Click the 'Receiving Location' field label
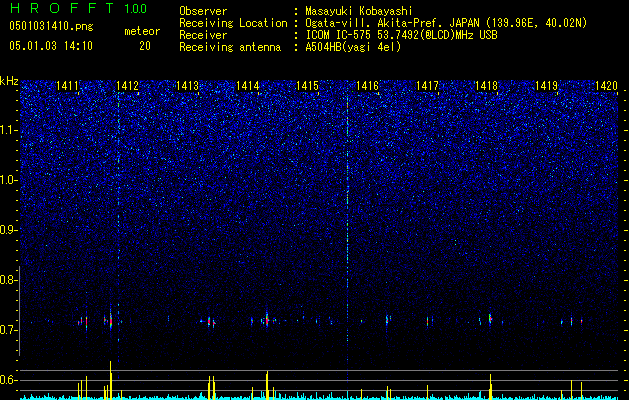 233,23
